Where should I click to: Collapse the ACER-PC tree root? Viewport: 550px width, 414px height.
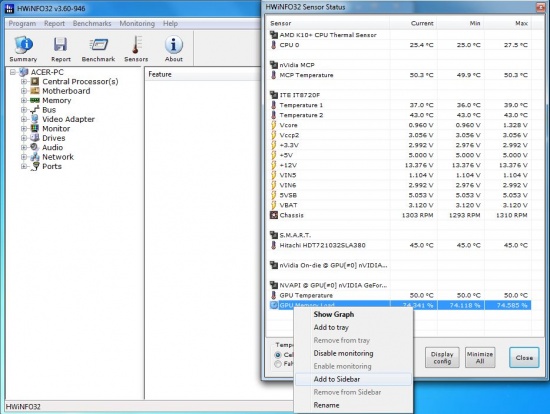(13, 72)
